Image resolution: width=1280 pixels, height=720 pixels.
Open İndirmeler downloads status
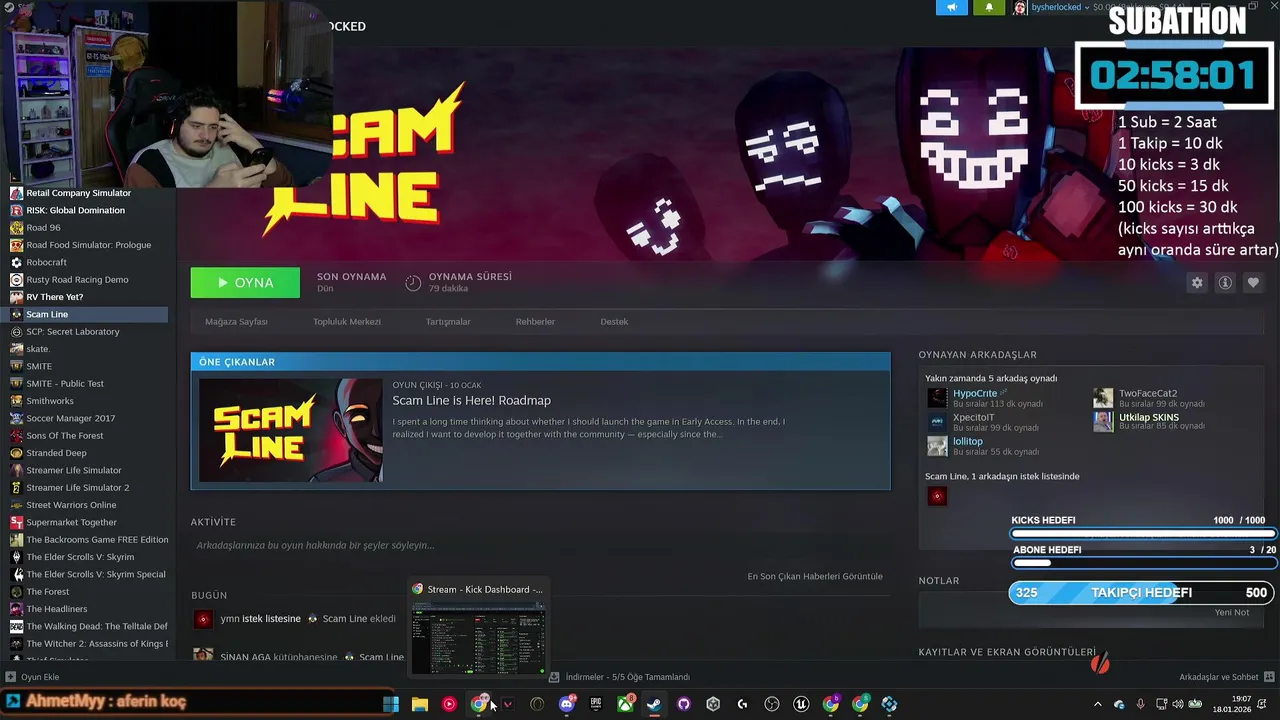(620, 677)
